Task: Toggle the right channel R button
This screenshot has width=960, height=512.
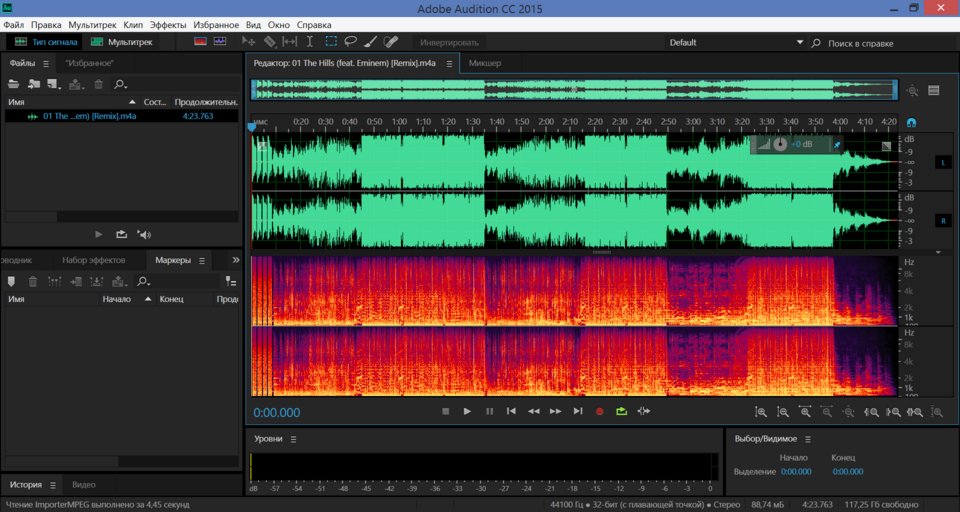Action: tap(943, 220)
